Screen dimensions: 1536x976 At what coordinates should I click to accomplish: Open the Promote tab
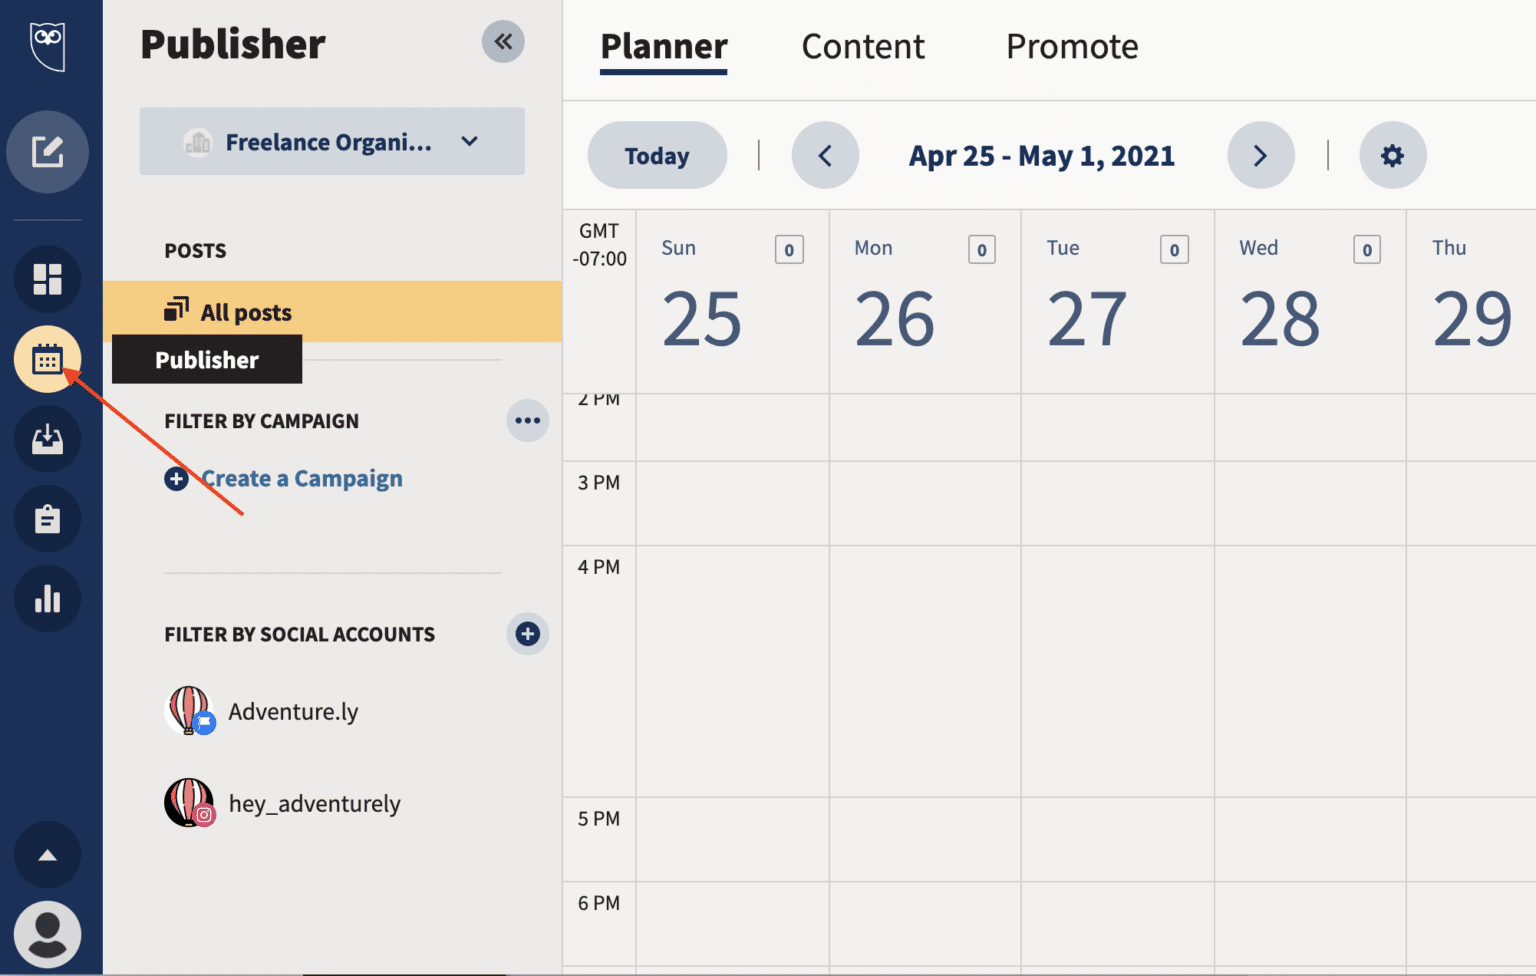click(x=1072, y=46)
